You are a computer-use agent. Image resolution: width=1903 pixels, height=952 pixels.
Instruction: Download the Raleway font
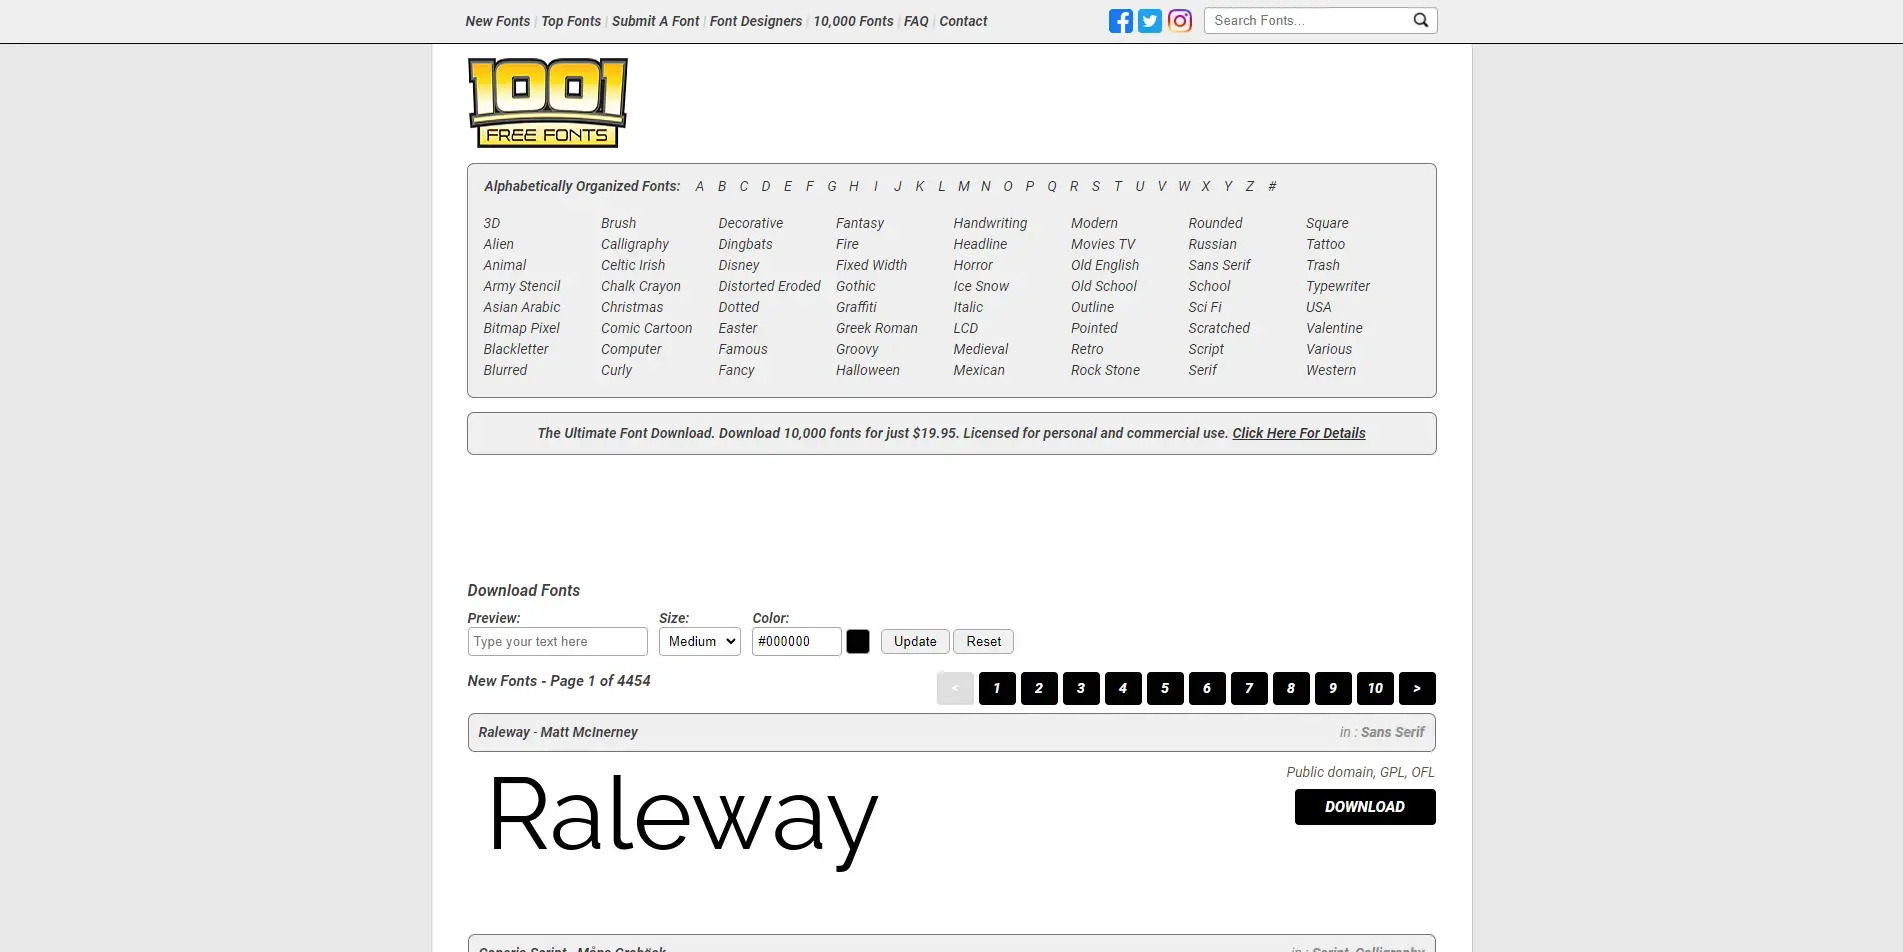[1365, 807]
